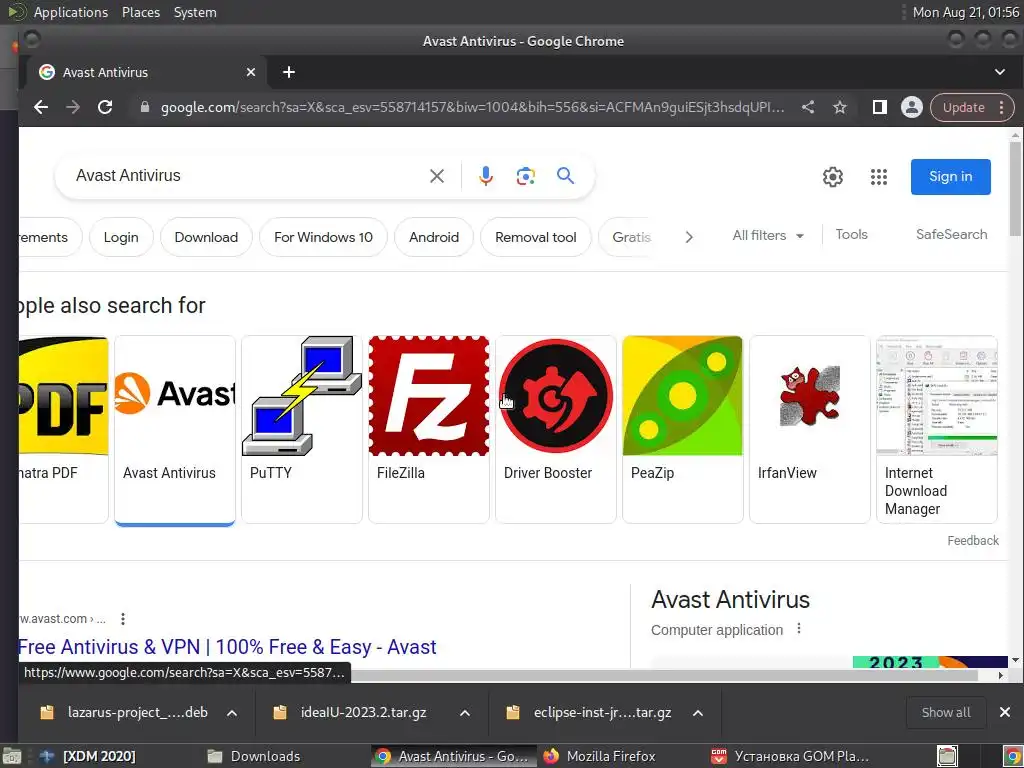
Task: Open the IrfanView search card
Action: coord(810,429)
